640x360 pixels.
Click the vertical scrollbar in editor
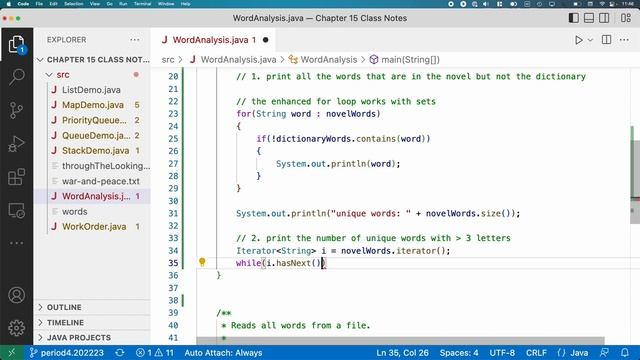pos(635,182)
